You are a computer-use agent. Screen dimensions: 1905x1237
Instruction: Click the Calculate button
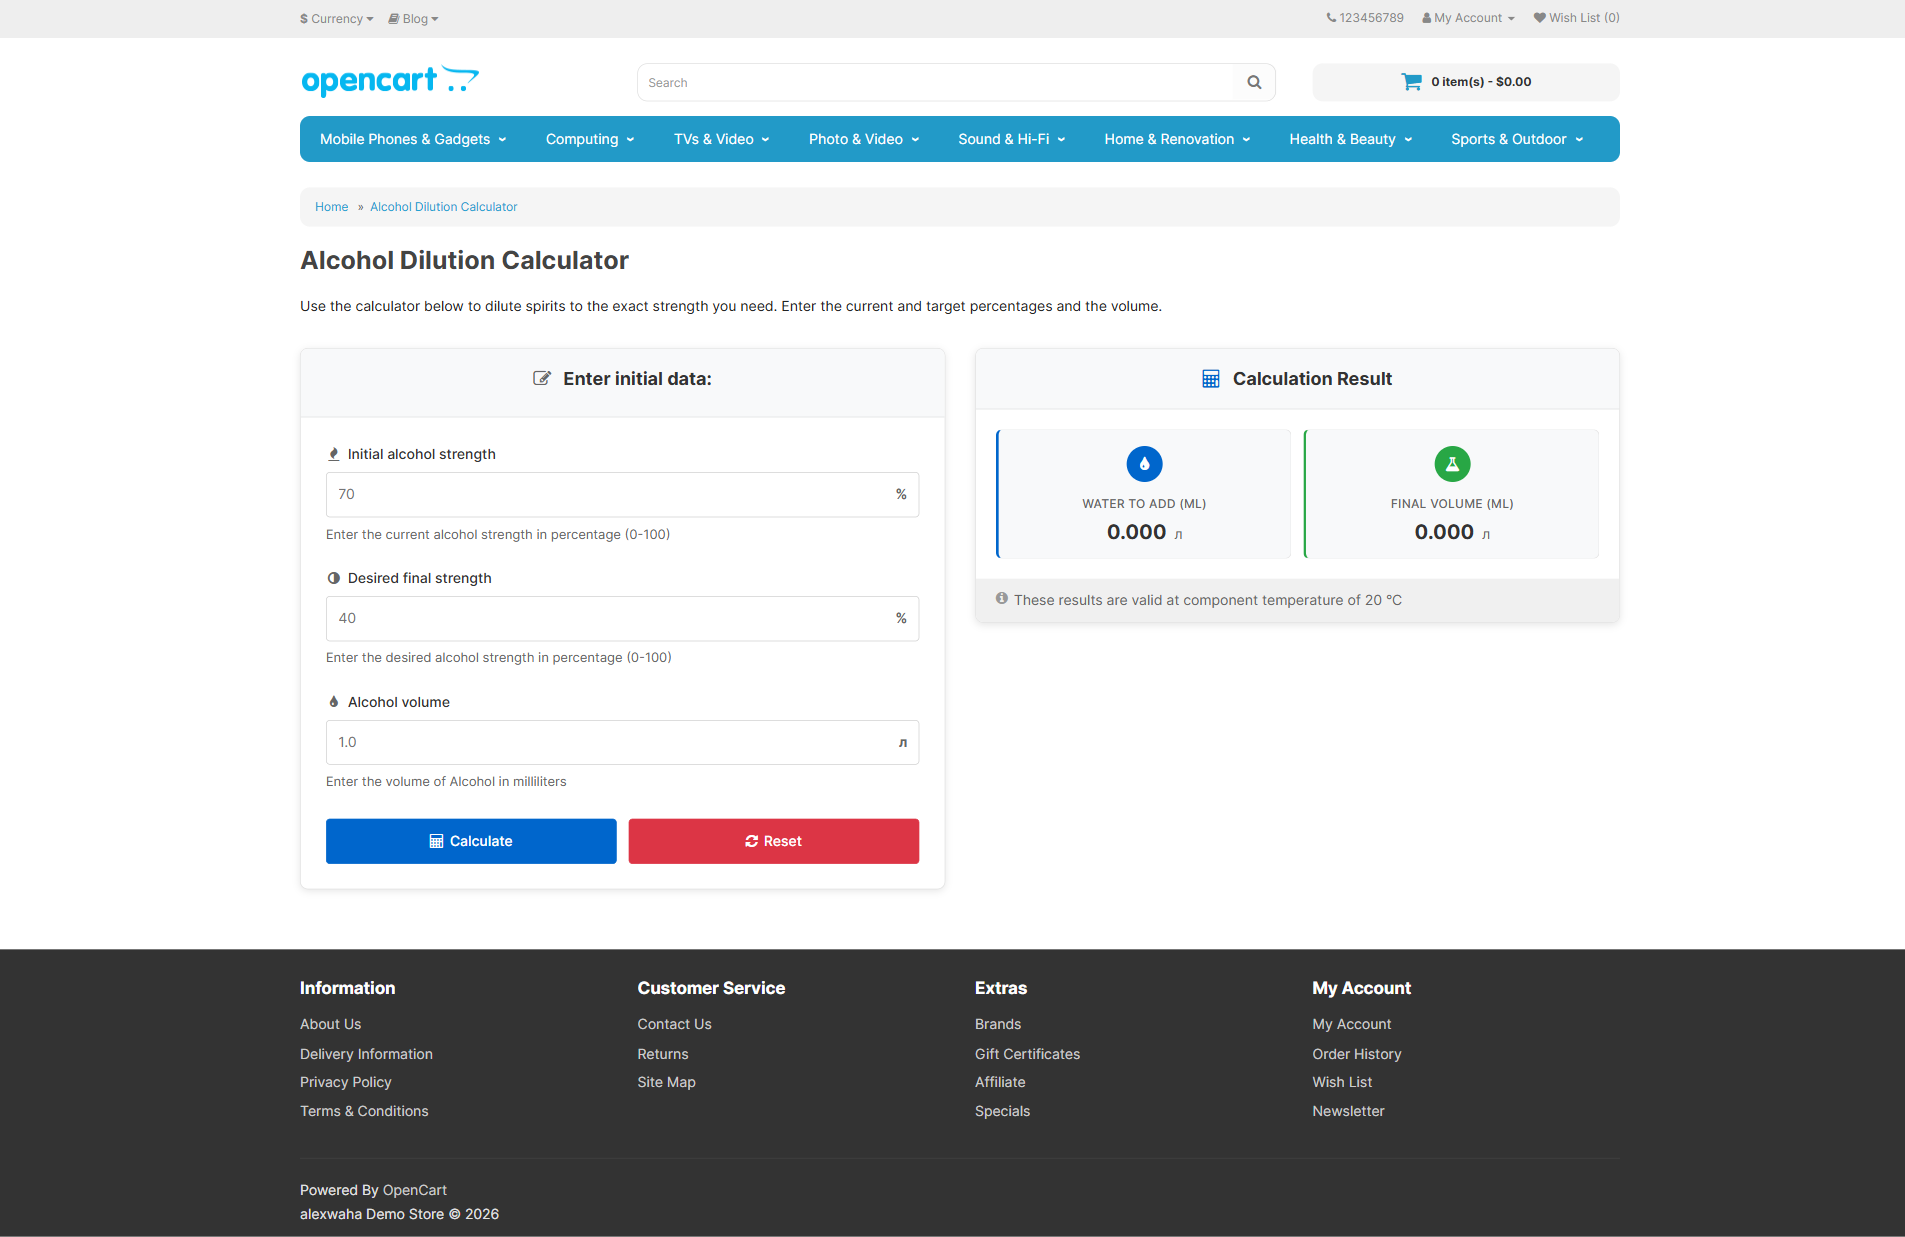click(471, 841)
